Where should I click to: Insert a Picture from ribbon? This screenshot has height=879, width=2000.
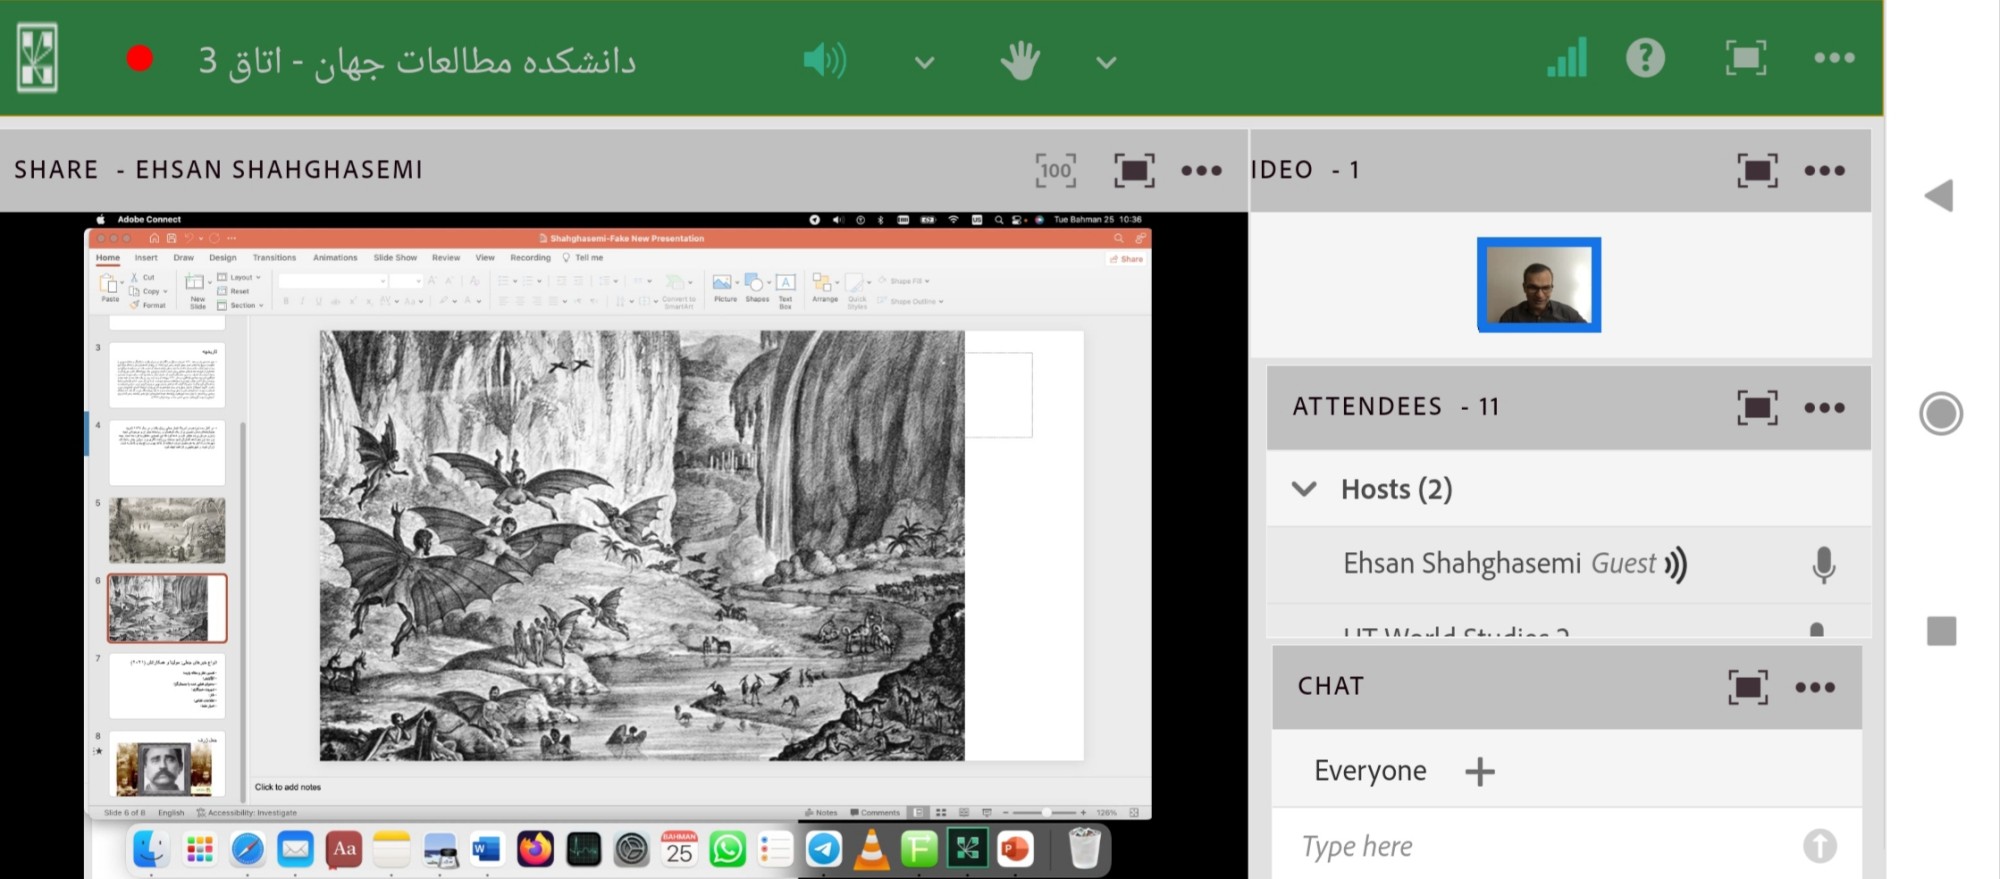pyautogui.click(x=724, y=287)
